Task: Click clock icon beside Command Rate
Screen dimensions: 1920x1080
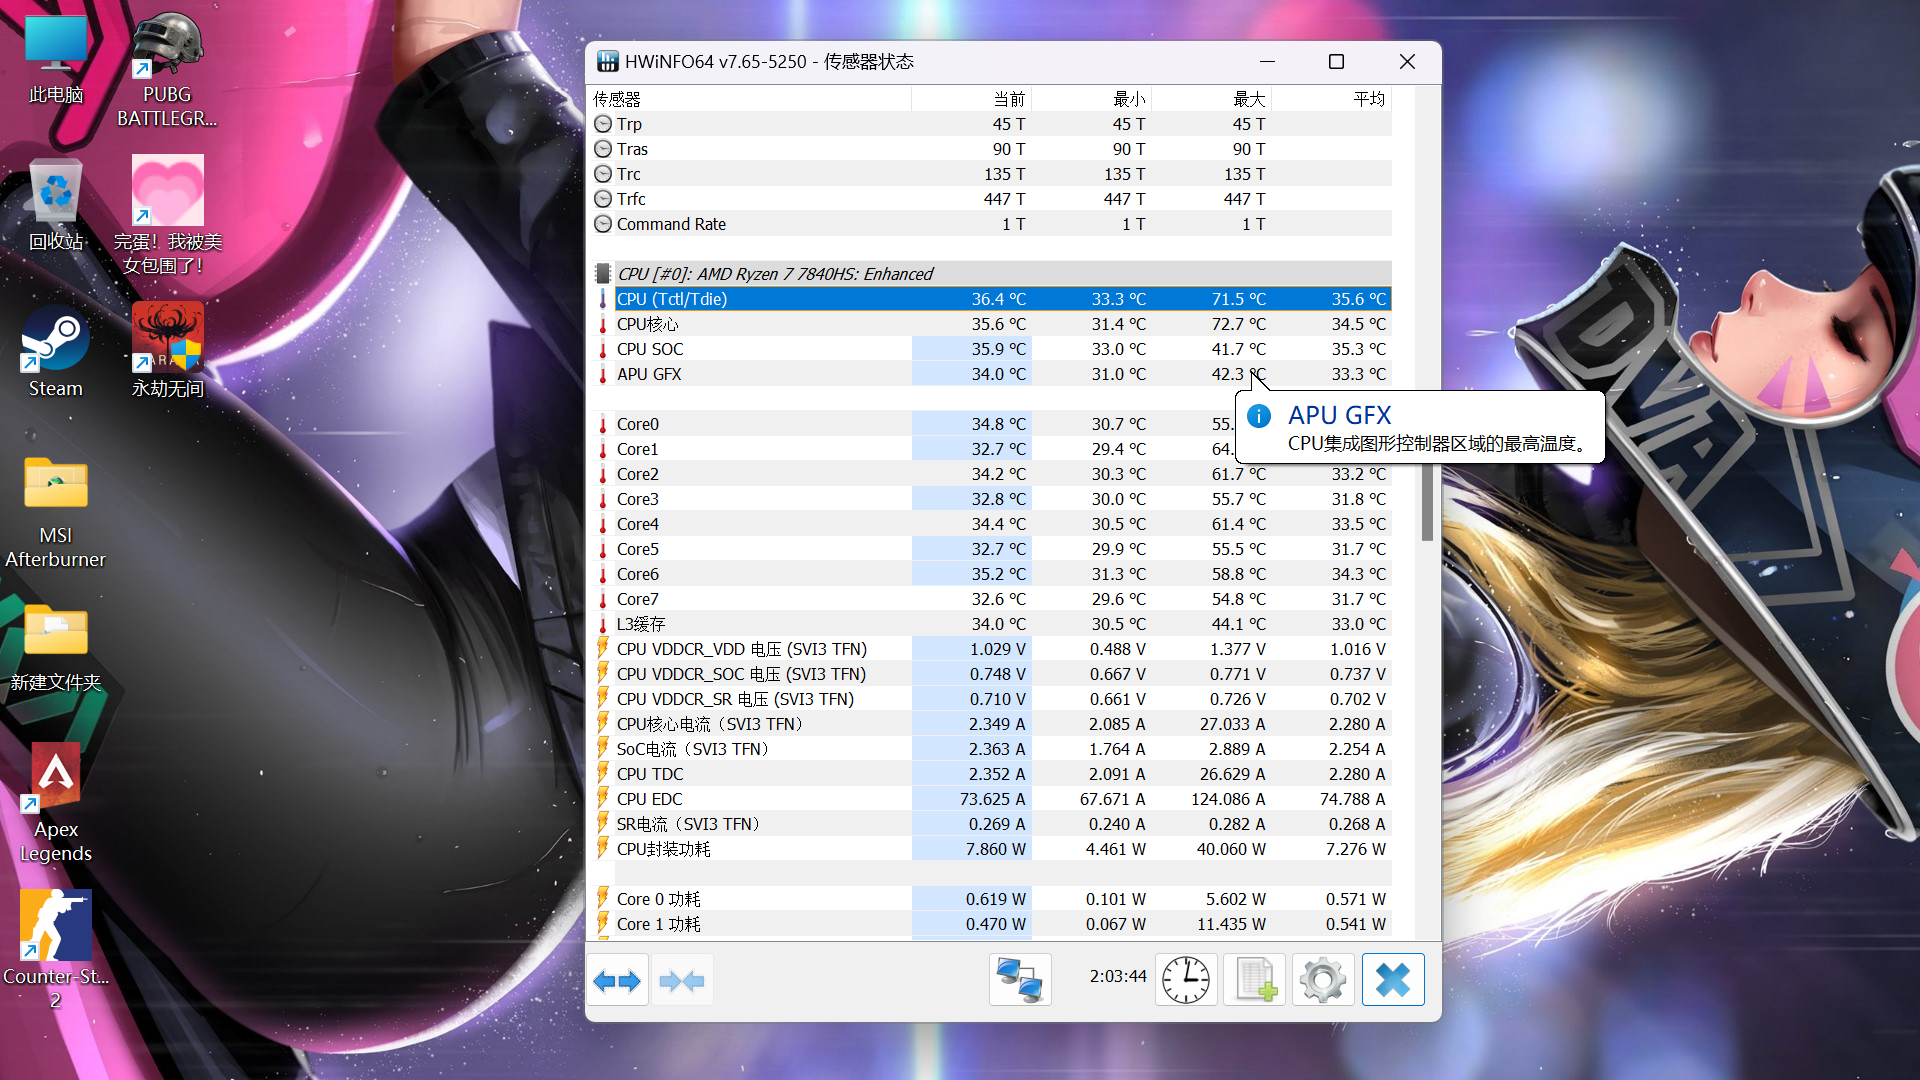Action: click(x=603, y=224)
